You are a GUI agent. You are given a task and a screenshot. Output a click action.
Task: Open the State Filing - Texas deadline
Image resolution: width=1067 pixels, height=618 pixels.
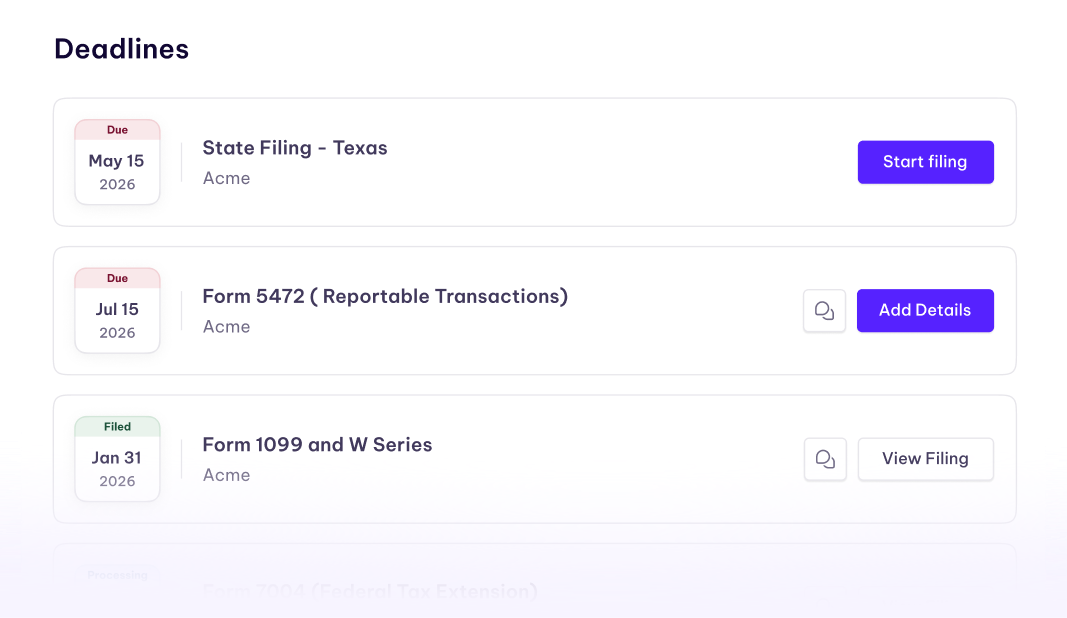tap(295, 148)
